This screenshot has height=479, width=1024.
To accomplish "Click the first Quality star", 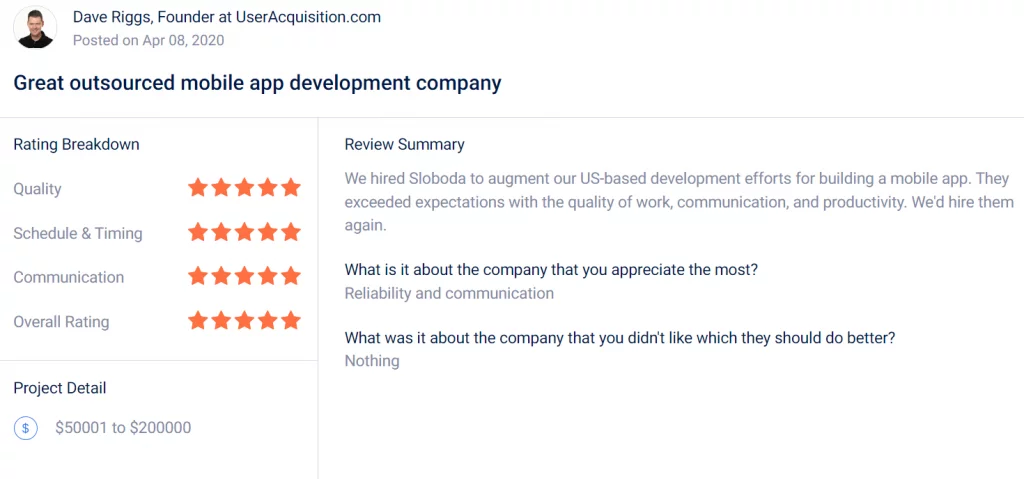I will (x=197, y=188).
